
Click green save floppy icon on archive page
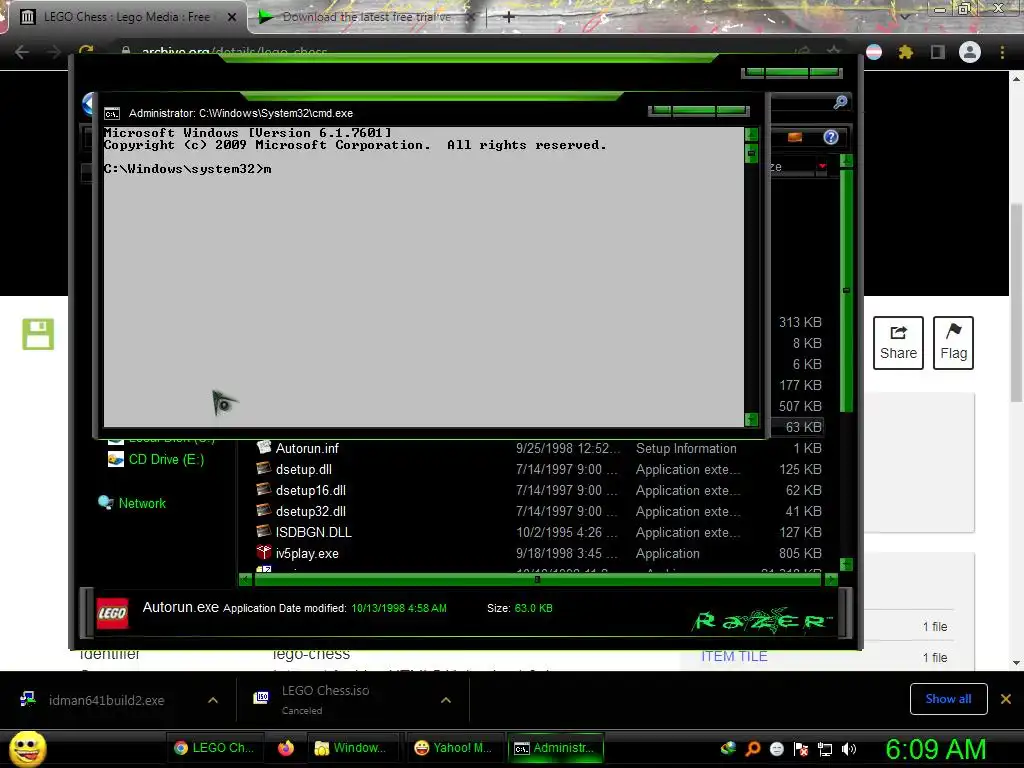coord(38,334)
